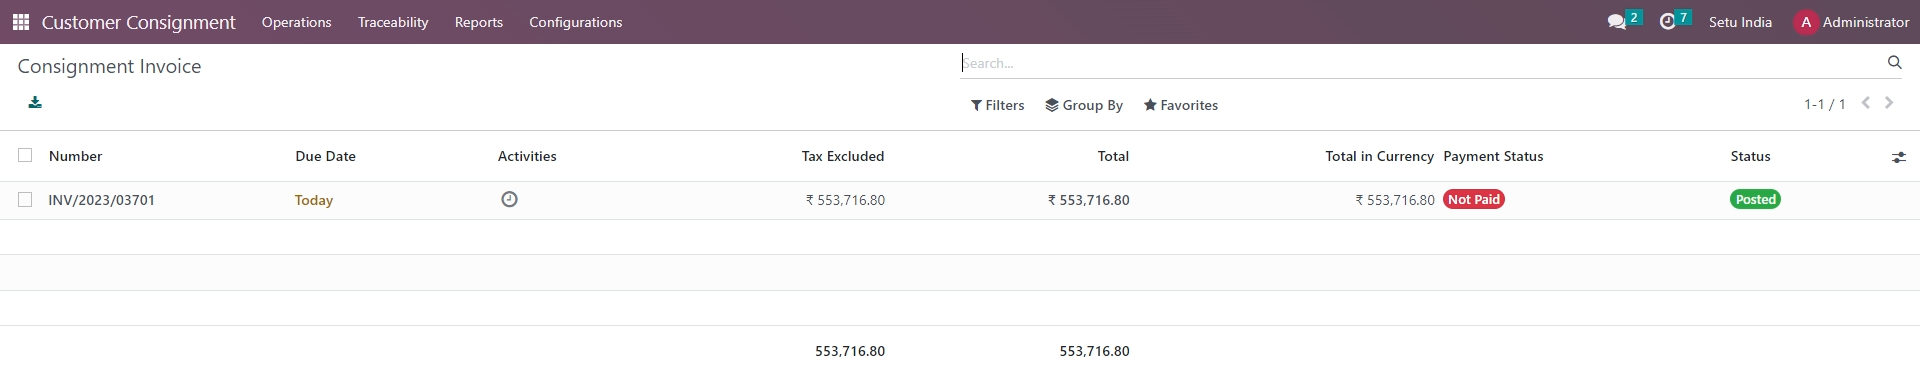This screenshot has height=373, width=1920.
Task: Open invoice INV/2023/03701 record
Action: click(102, 200)
